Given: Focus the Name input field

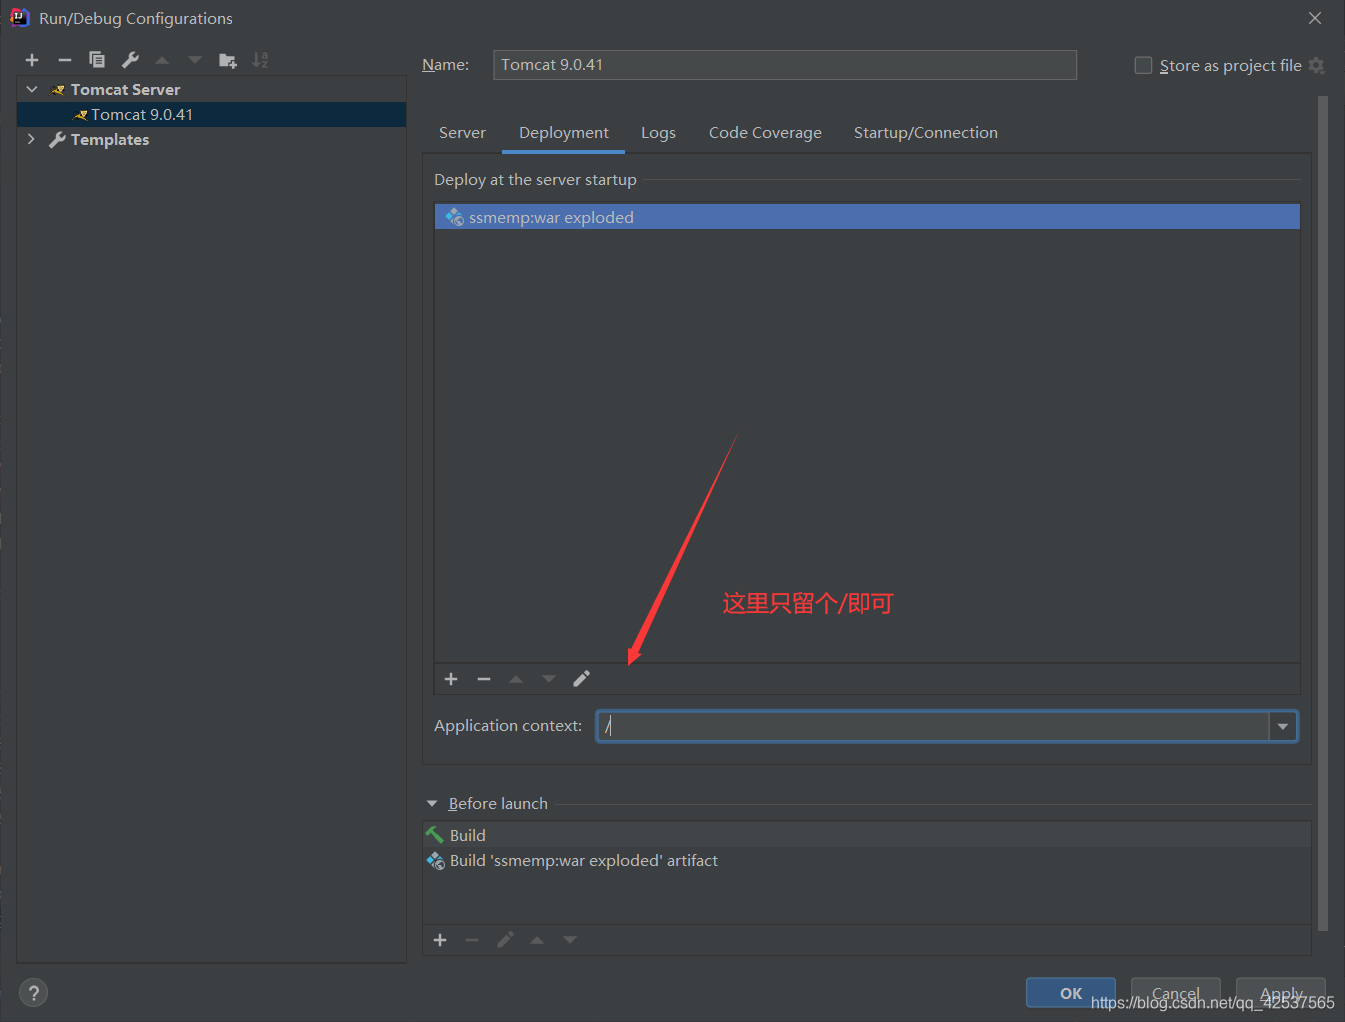Looking at the screenshot, I should point(785,65).
